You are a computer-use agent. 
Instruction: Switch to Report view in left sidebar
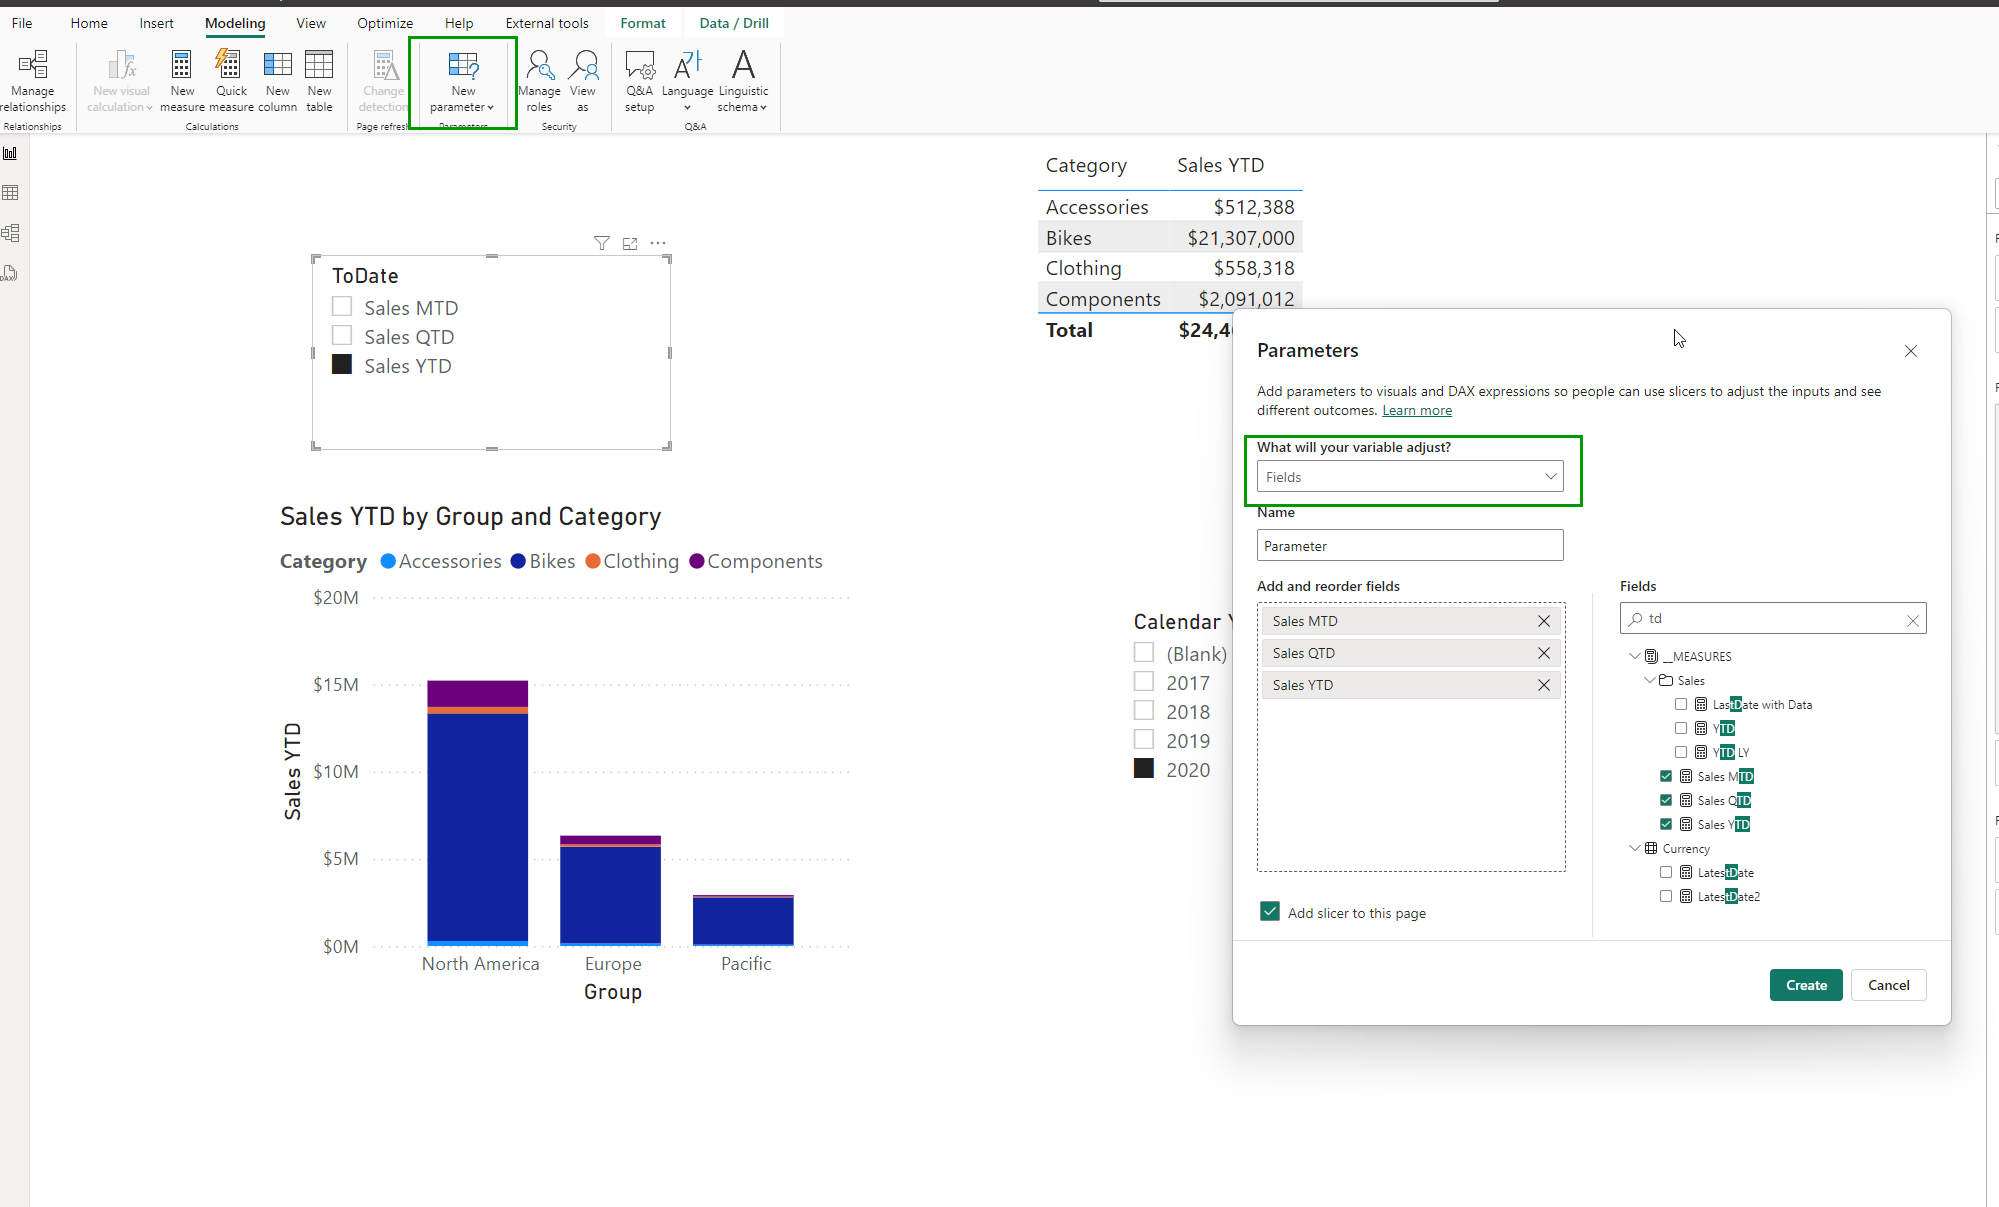point(11,153)
